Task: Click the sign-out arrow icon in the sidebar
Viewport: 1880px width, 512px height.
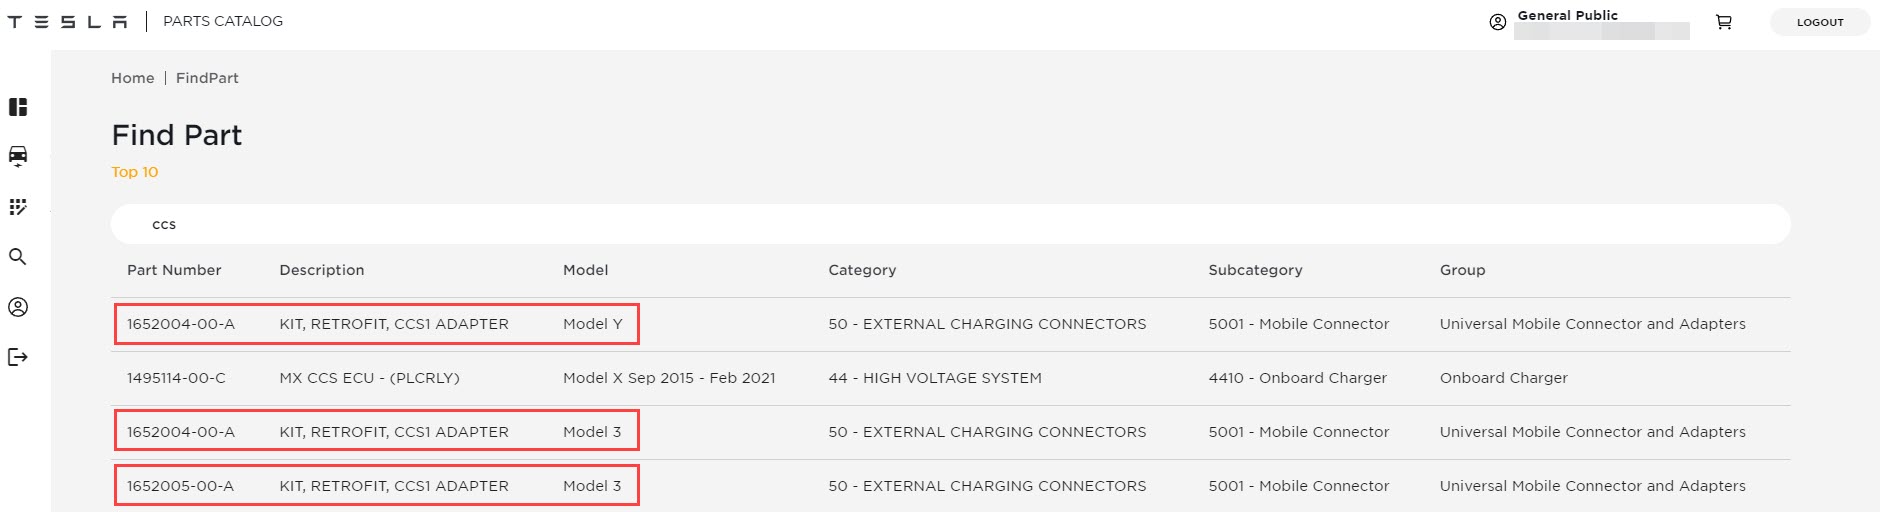Action: 18,357
